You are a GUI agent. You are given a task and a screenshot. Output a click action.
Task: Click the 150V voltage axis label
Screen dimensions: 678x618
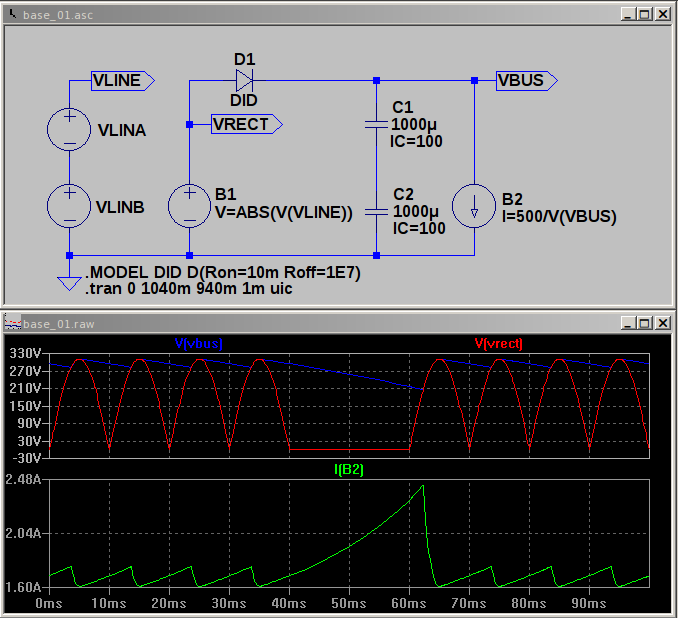pos(25,406)
